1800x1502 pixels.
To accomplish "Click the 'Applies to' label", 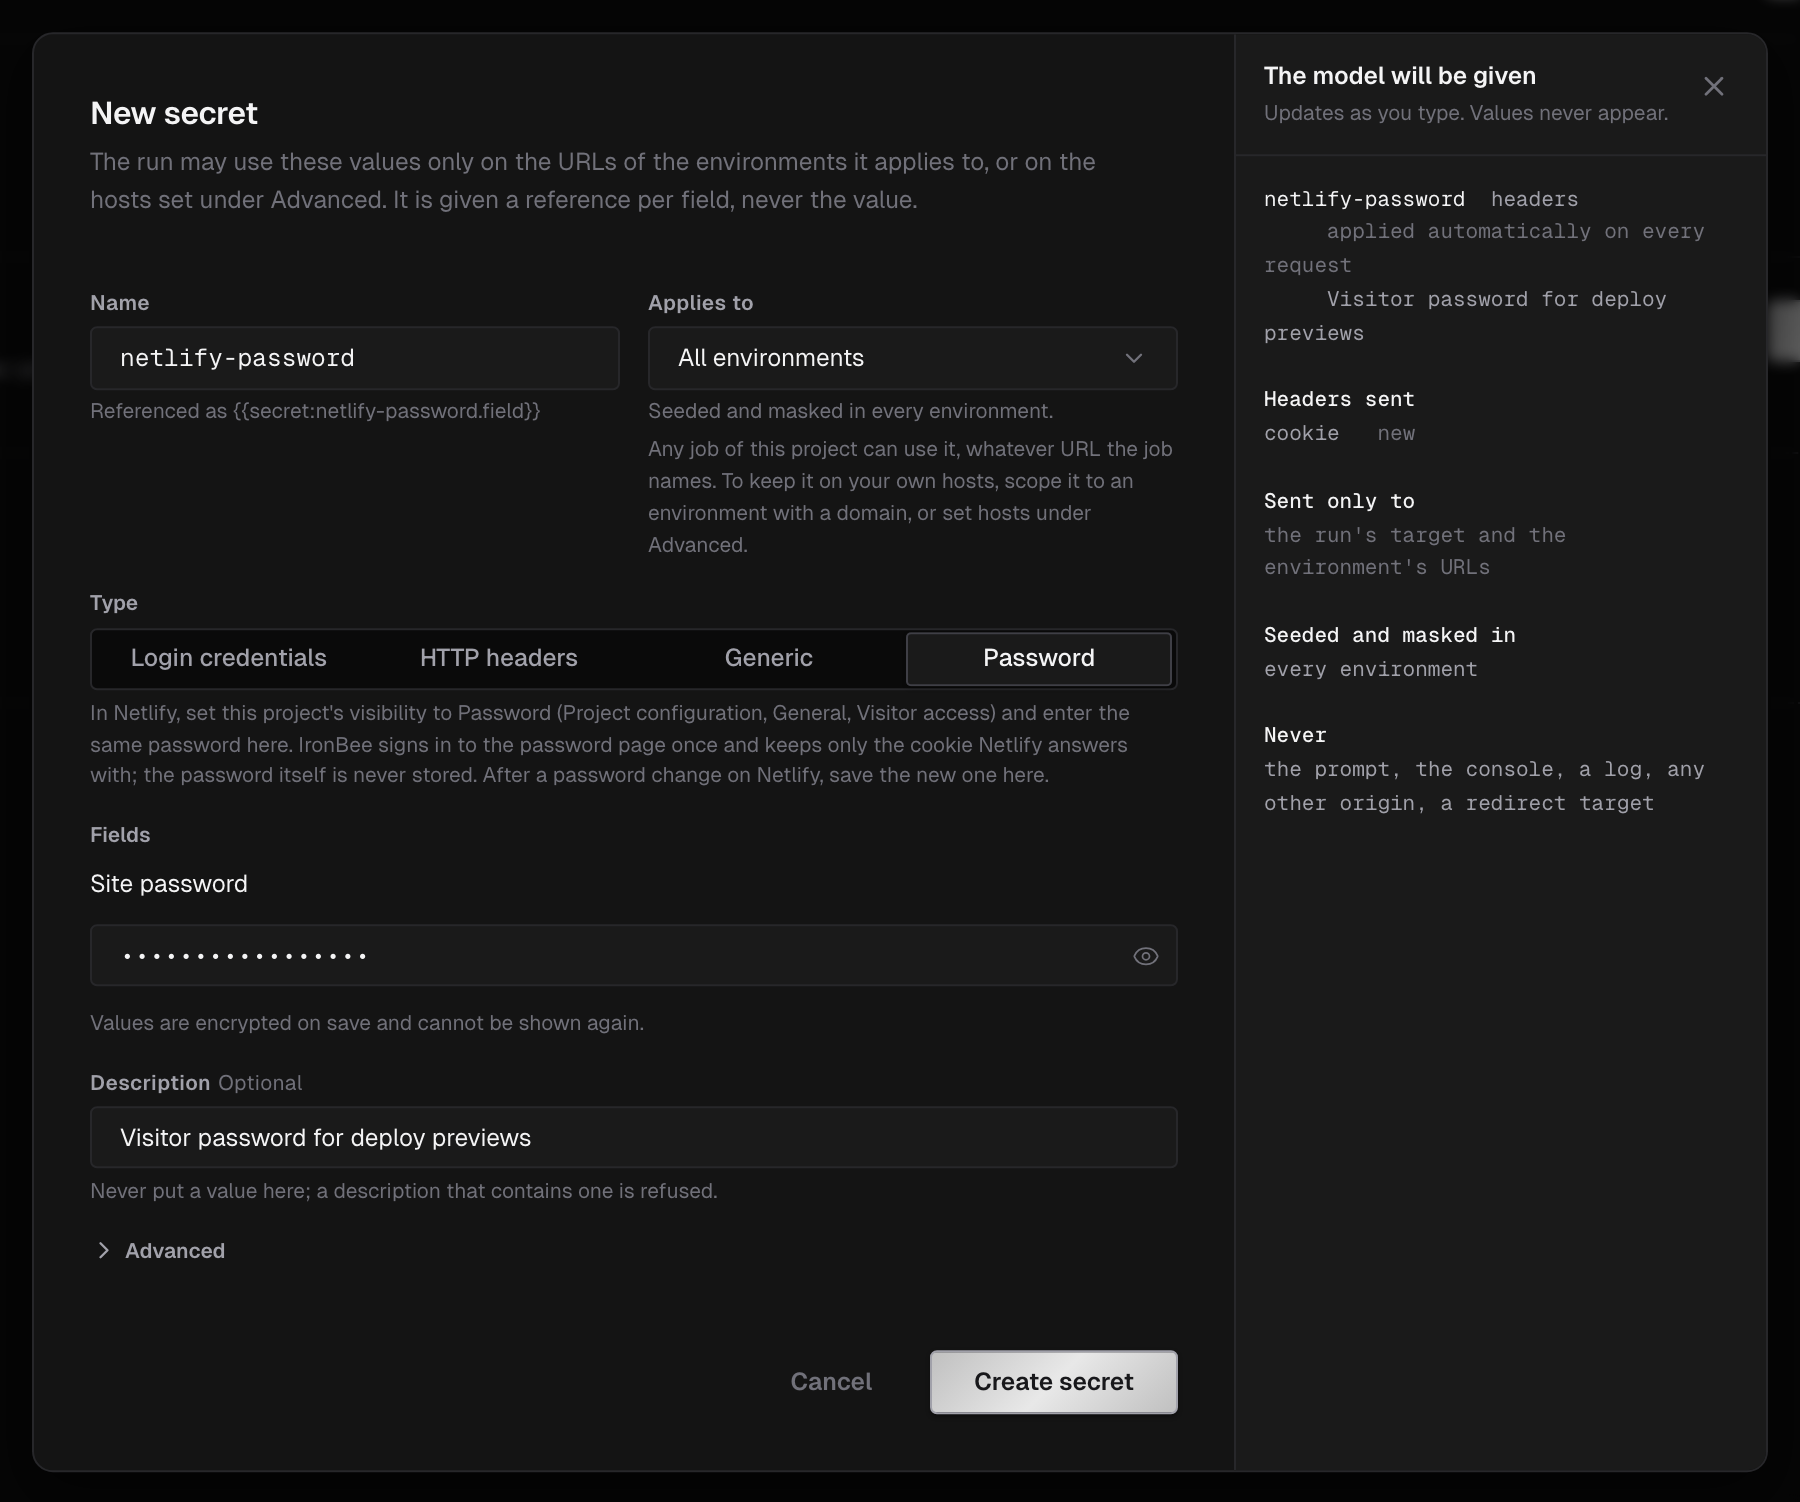I will 701,303.
